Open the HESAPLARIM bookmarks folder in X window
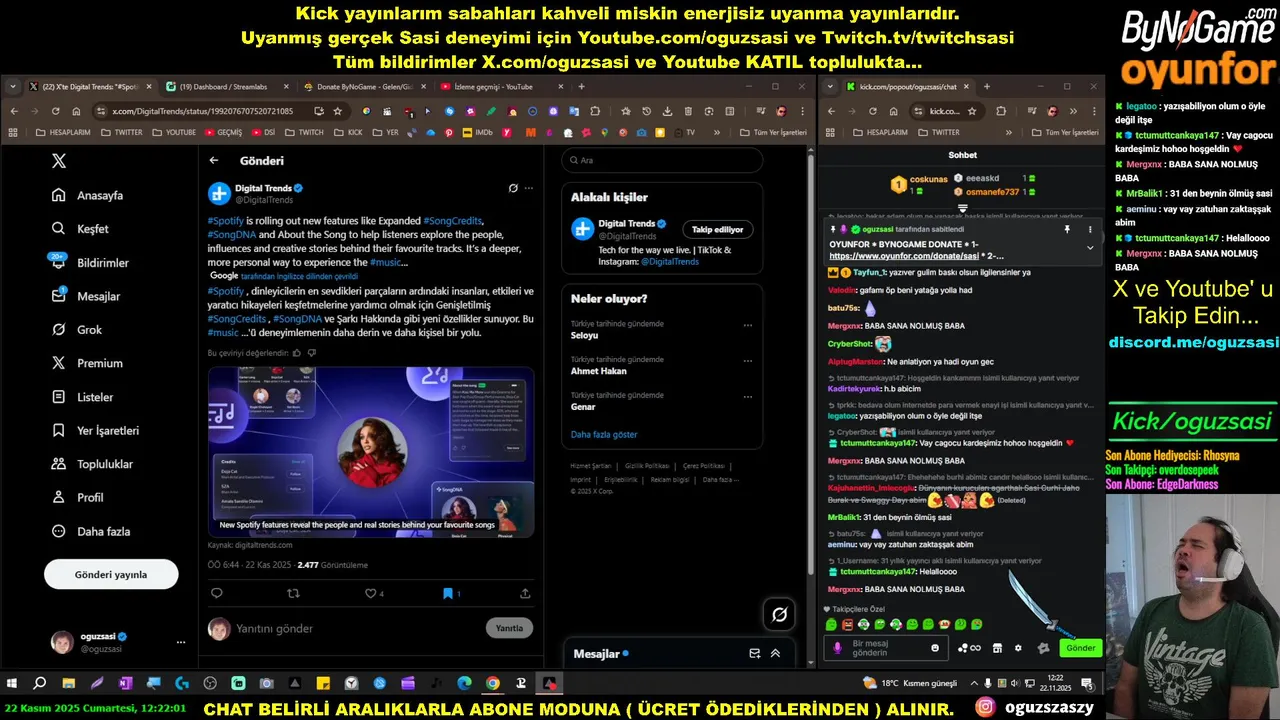Screen dimensions: 1280x720 63,132
